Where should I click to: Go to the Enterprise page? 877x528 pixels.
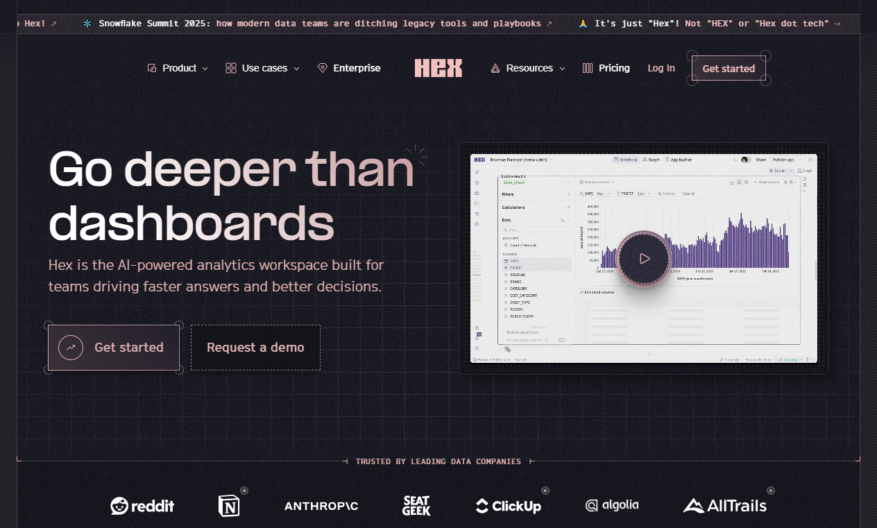coord(349,68)
